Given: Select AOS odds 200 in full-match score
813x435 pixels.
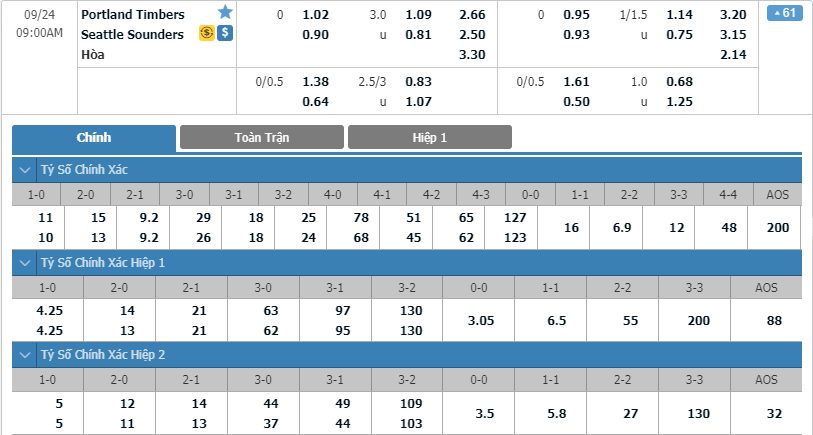Looking at the screenshot, I should [x=778, y=228].
